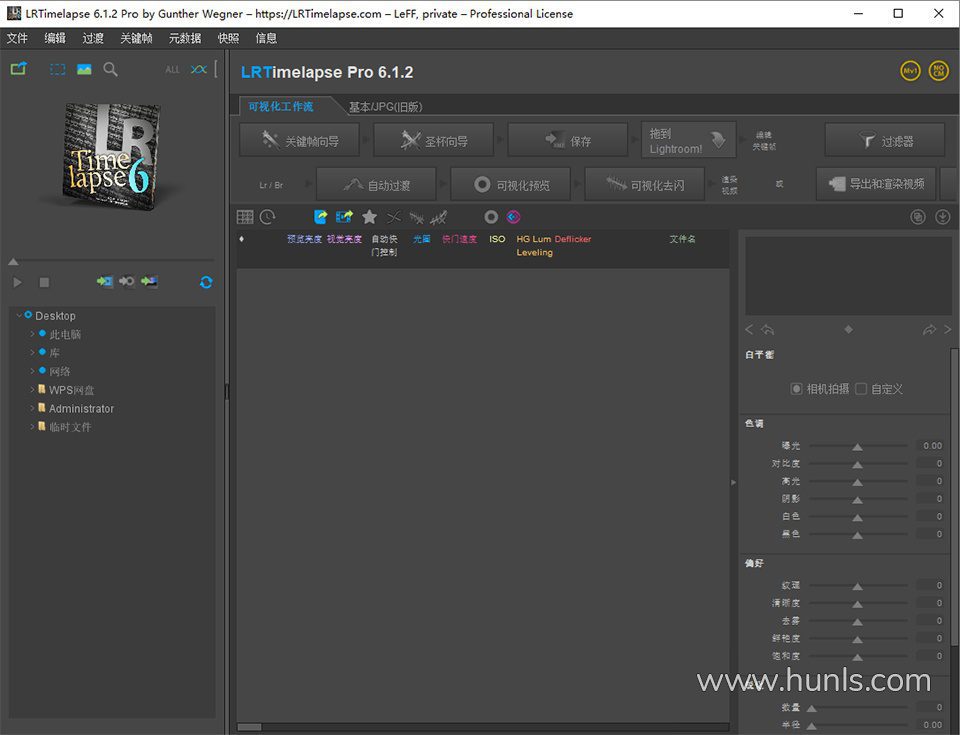This screenshot has height=735, width=960.
Task: Expand the 库 tree node
Action: tap(32, 352)
